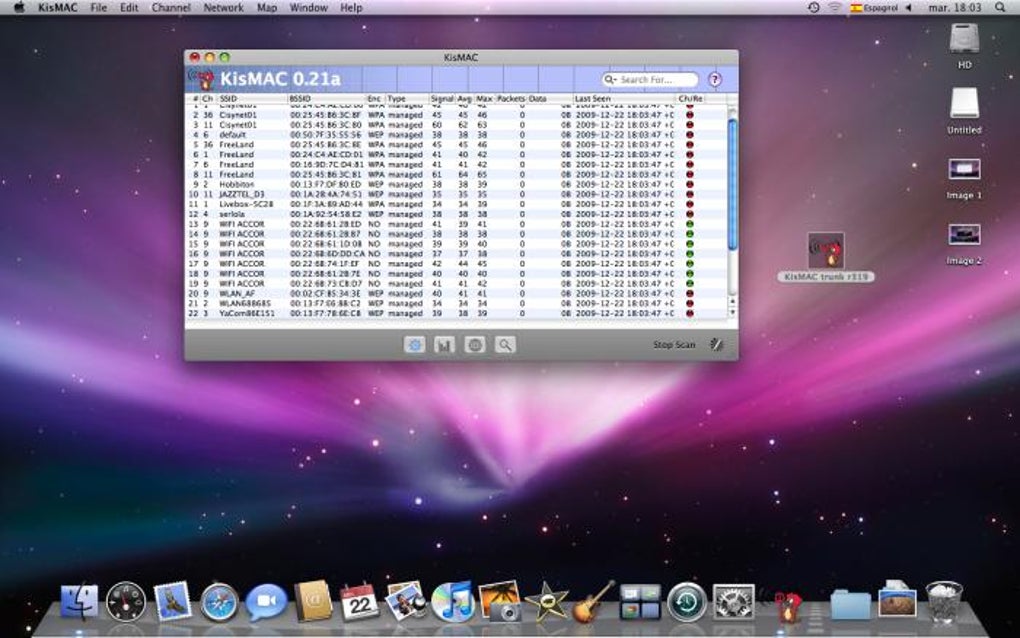Screen dimensions: 1020x638
Task: Click the red status dot in WLAN_AF row
Action: [690, 293]
